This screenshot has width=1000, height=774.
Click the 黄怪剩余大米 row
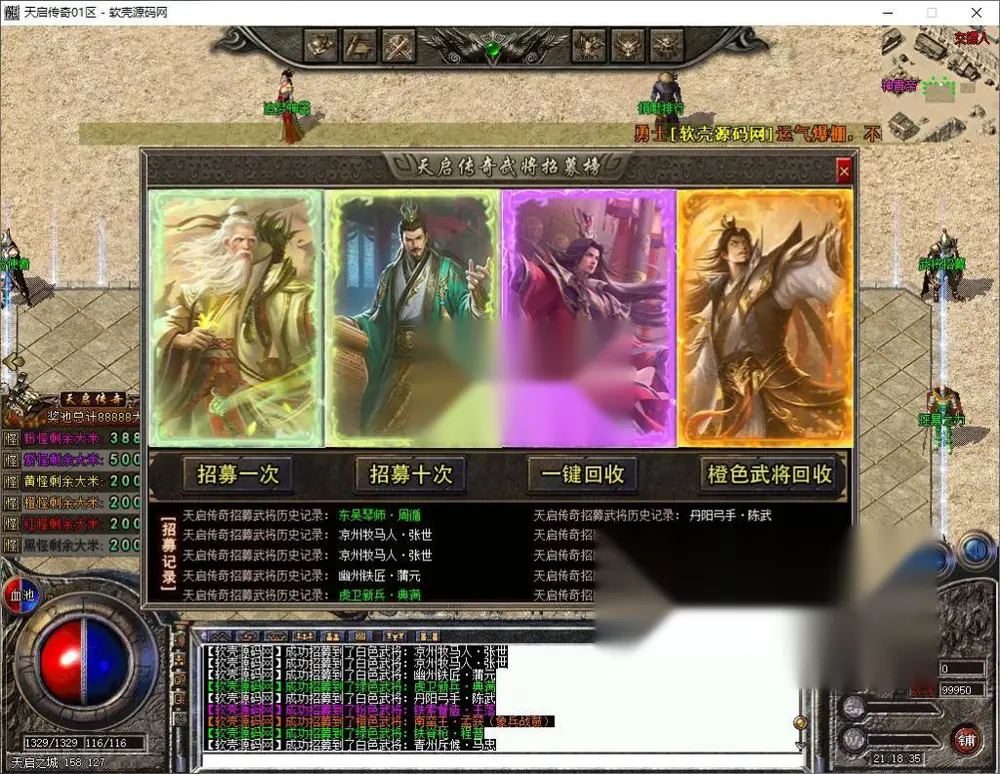coord(71,481)
